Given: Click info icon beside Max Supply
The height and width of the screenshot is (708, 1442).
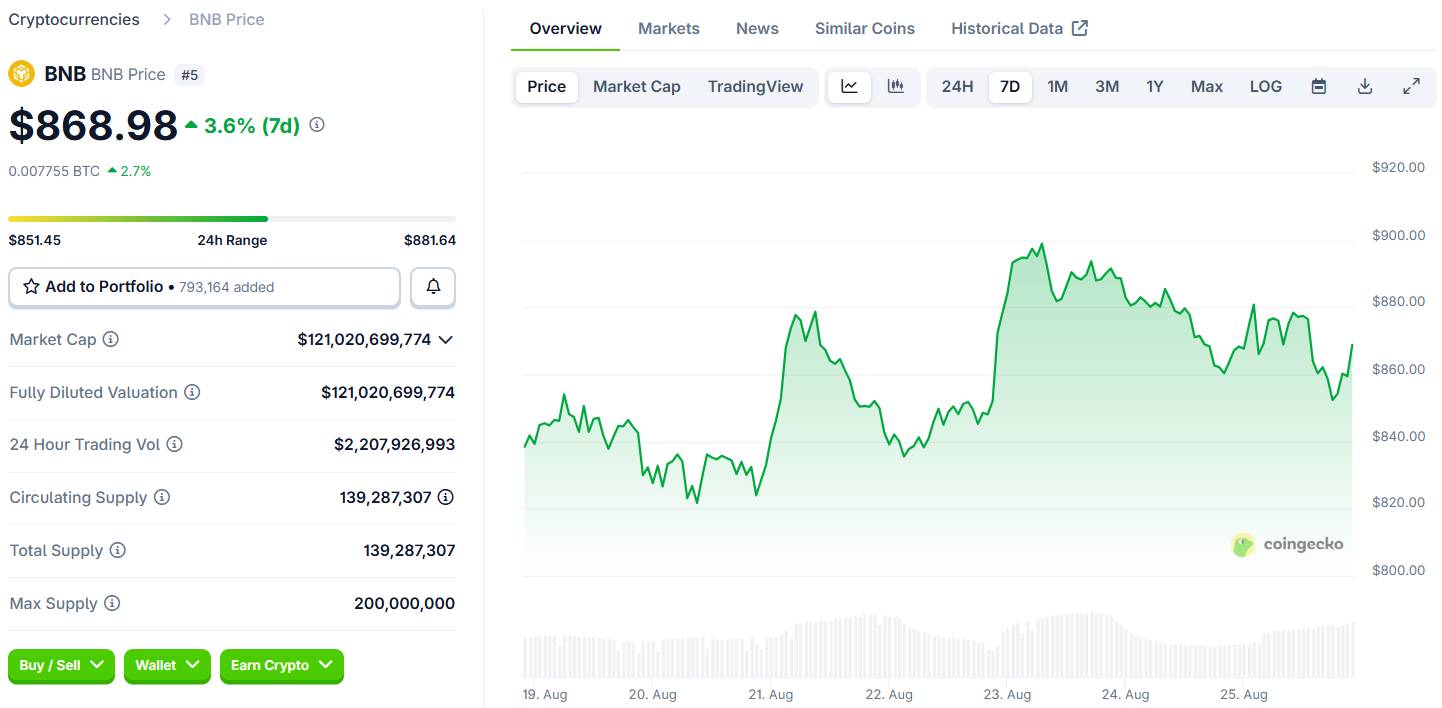Looking at the screenshot, I should click(x=112, y=604).
